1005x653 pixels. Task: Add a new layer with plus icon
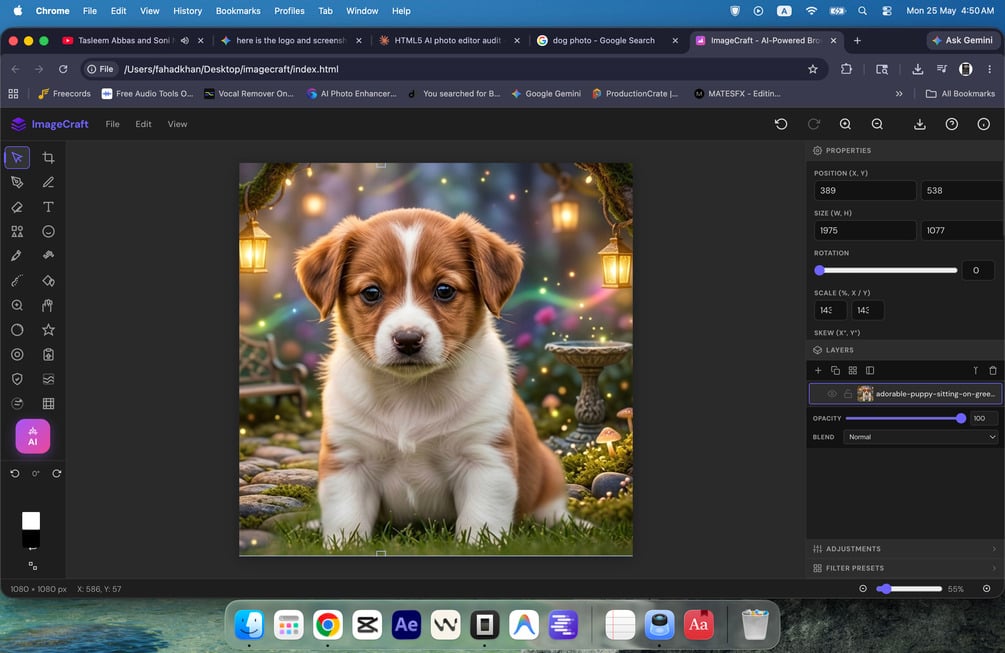818,370
